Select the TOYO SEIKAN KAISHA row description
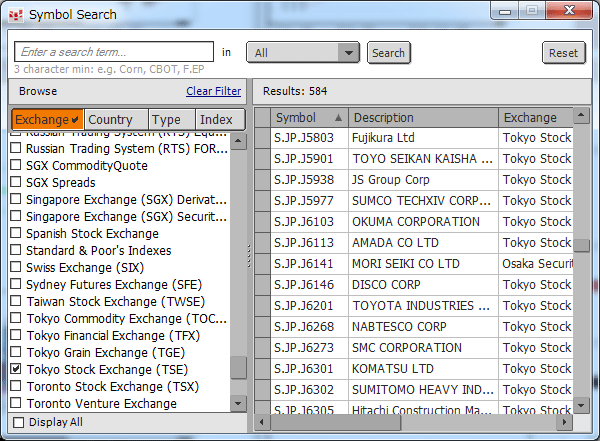The height and width of the screenshot is (441, 600). [423, 159]
